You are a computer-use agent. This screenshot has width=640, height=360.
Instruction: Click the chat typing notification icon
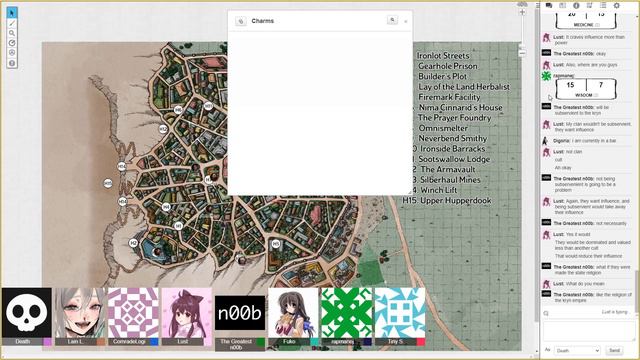pos(546,313)
